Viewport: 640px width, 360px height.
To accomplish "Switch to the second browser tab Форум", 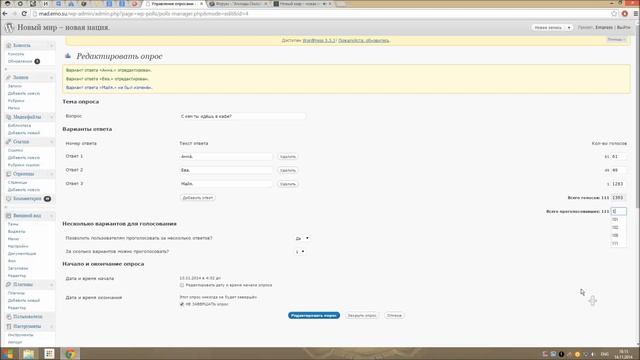I will [238, 4].
